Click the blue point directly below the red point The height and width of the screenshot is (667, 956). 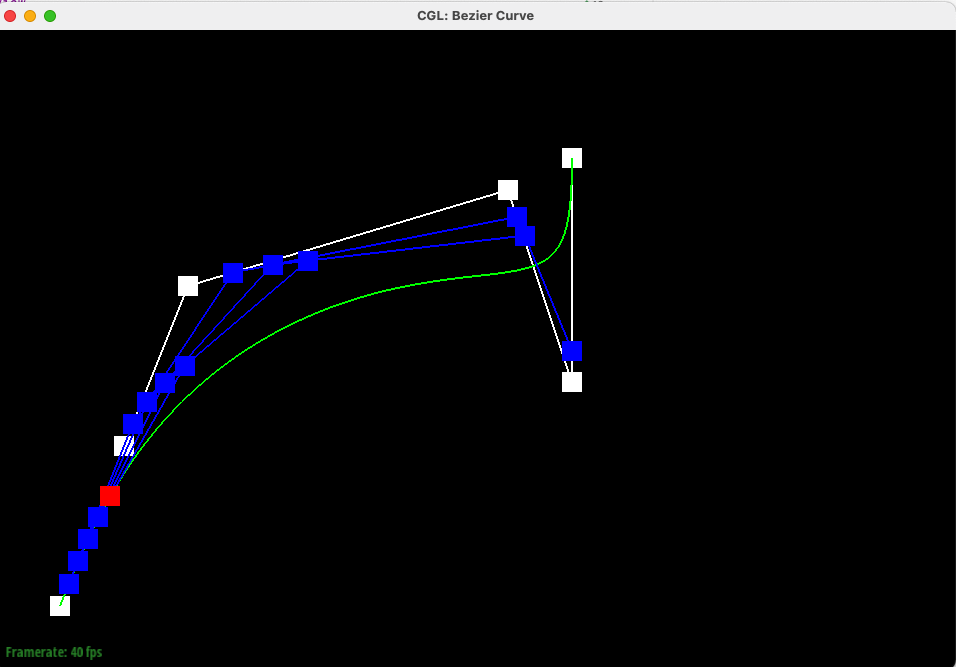point(98,517)
